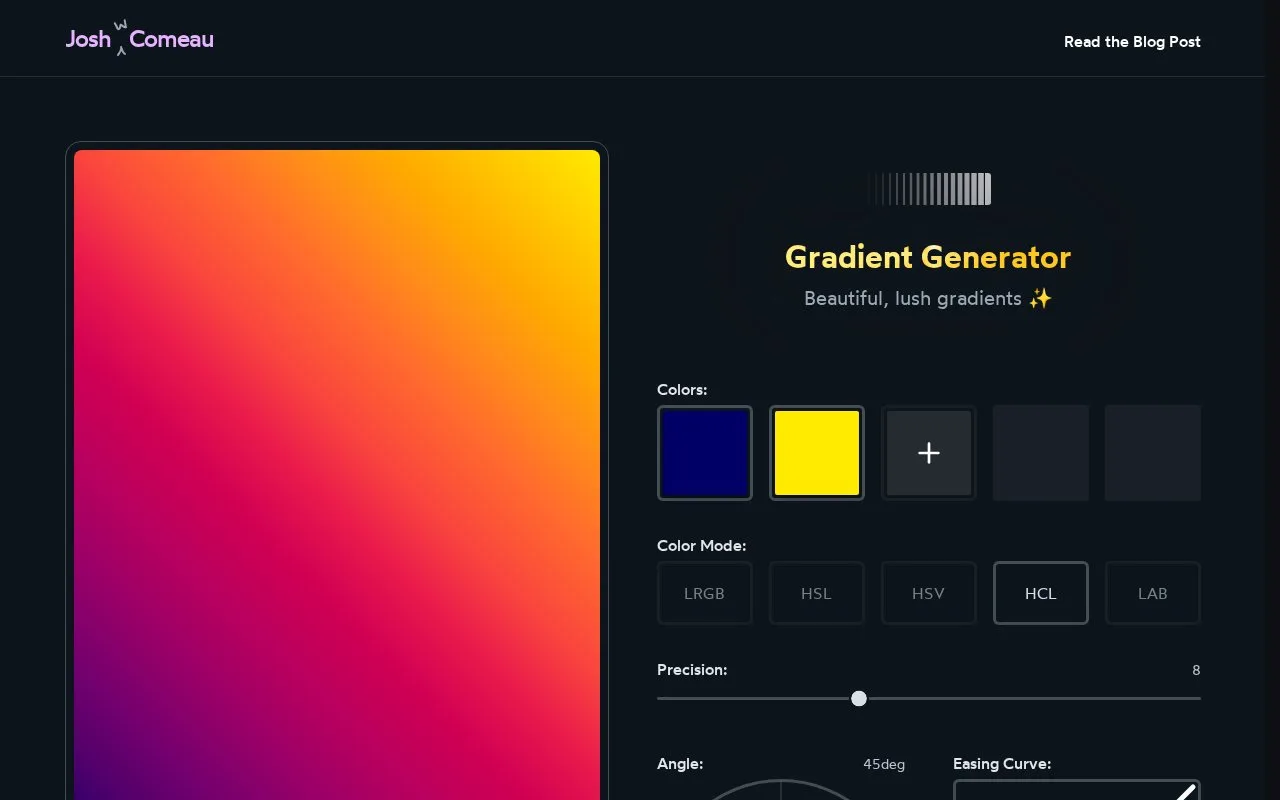The height and width of the screenshot is (800, 1280).
Task: Click the Easing Curve editor box
Action: 1077,790
